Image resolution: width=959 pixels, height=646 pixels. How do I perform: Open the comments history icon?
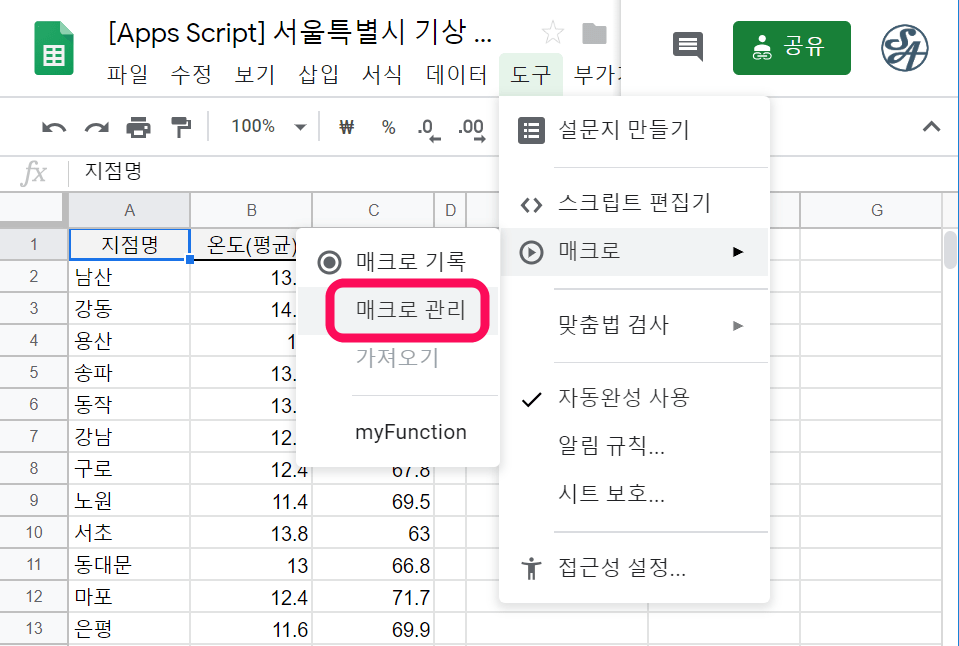(x=688, y=47)
